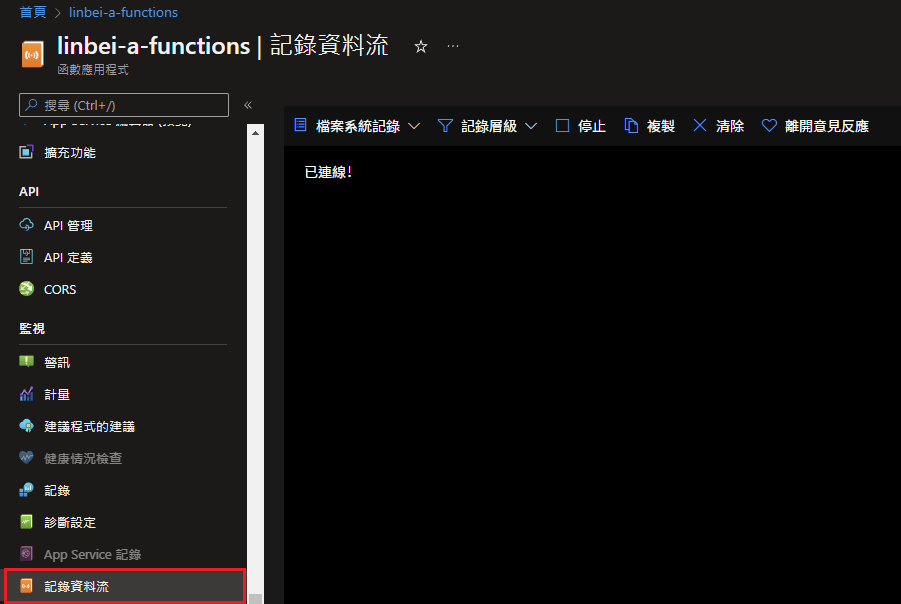901x604 pixels.
Task: Click the copy pages icon
Action: 632,125
